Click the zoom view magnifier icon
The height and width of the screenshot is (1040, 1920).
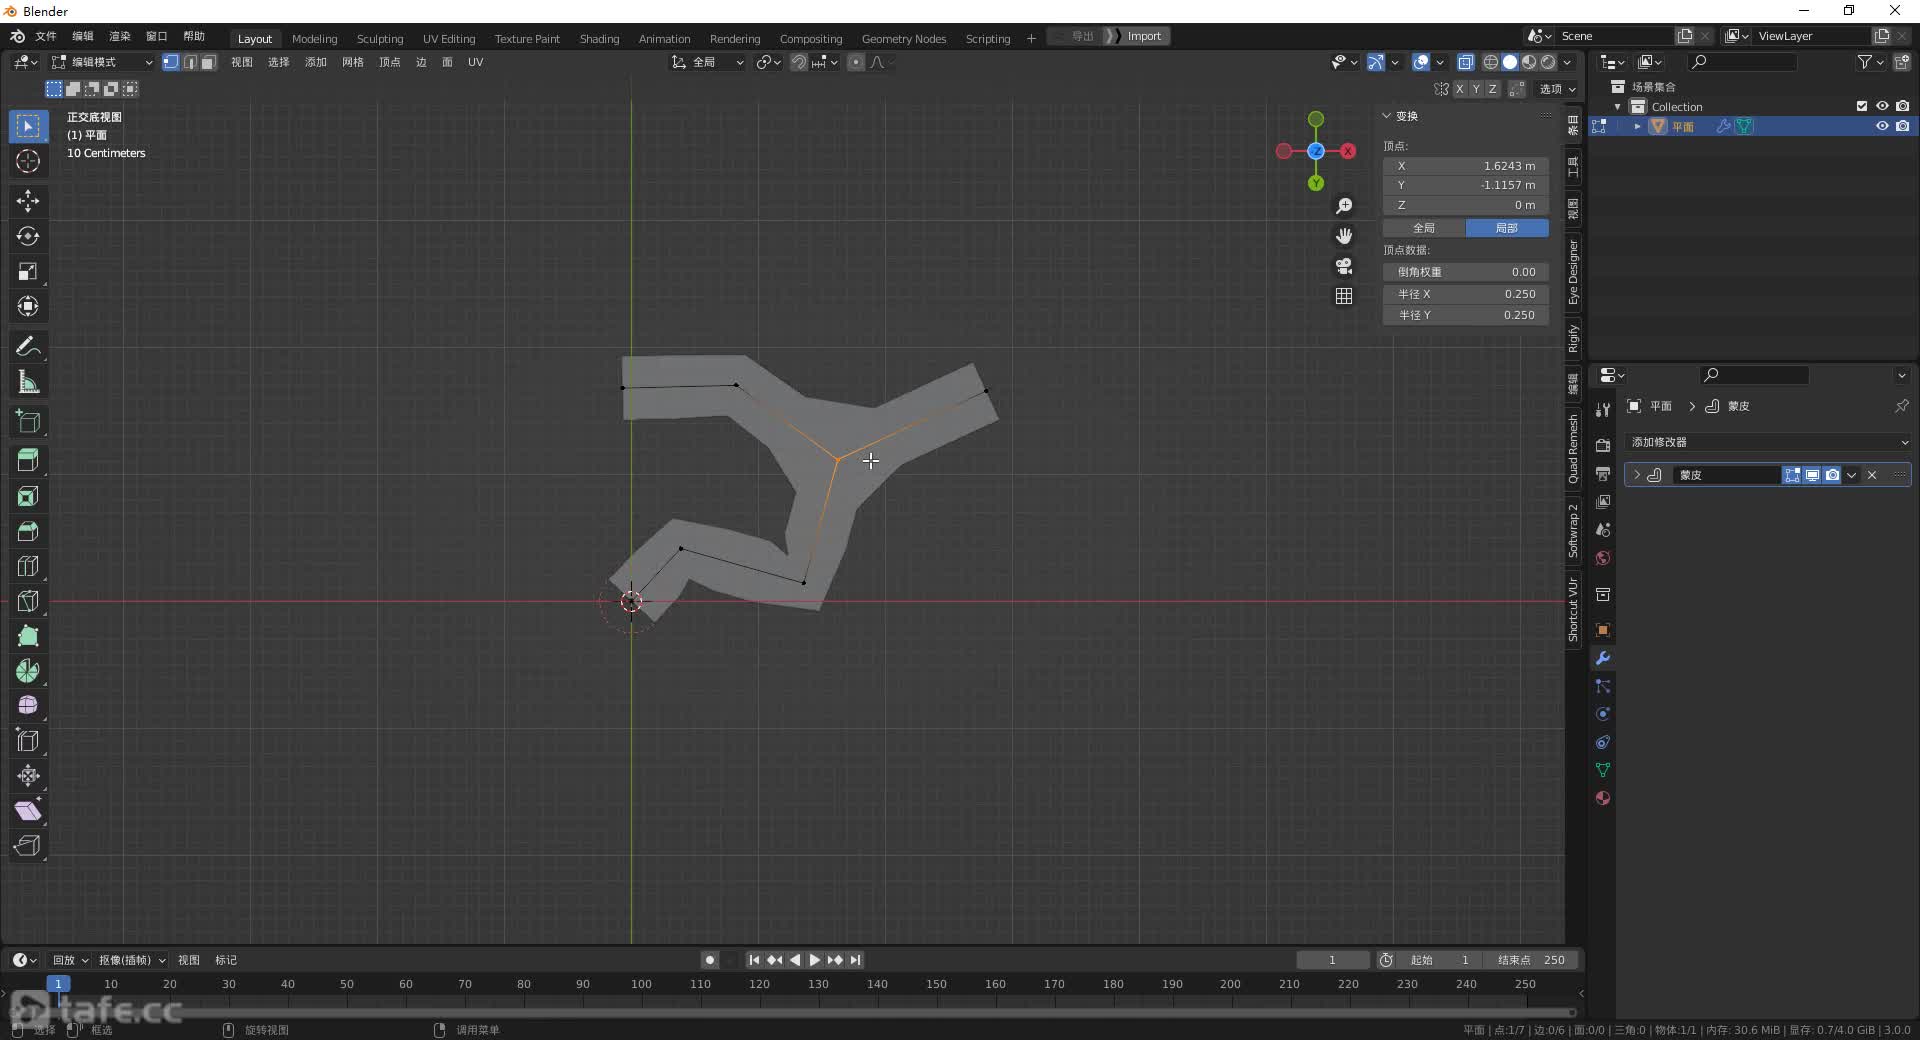click(x=1344, y=206)
